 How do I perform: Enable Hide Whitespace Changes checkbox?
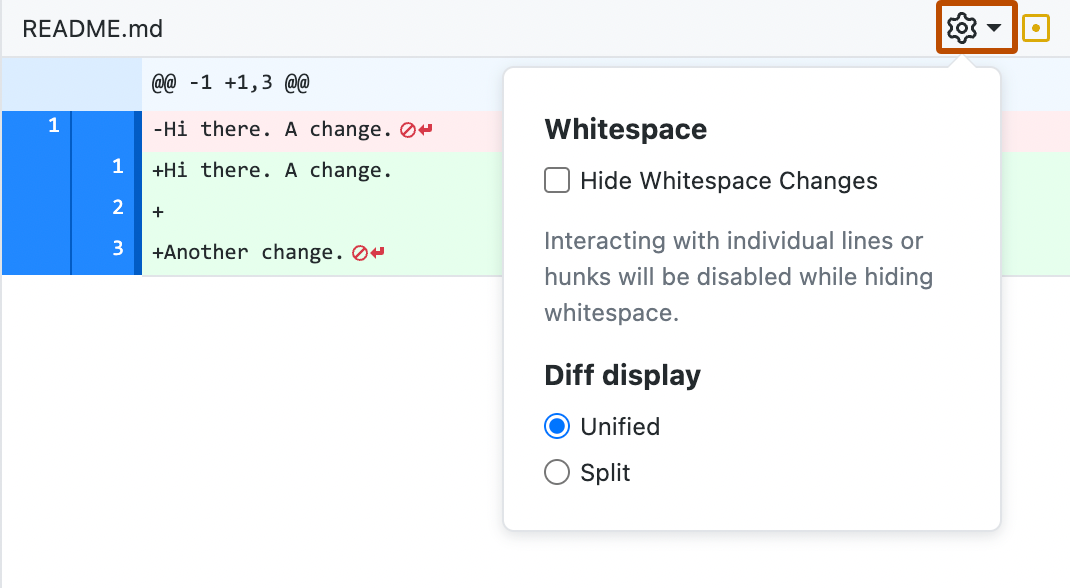pyautogui.click(x=557, y=181)
